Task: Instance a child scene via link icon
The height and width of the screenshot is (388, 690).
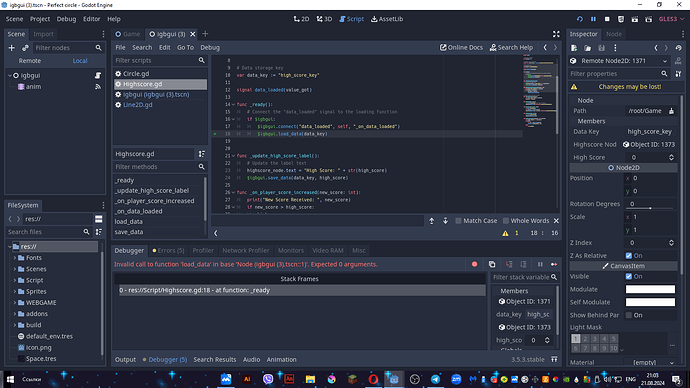Action: point(25,48)
